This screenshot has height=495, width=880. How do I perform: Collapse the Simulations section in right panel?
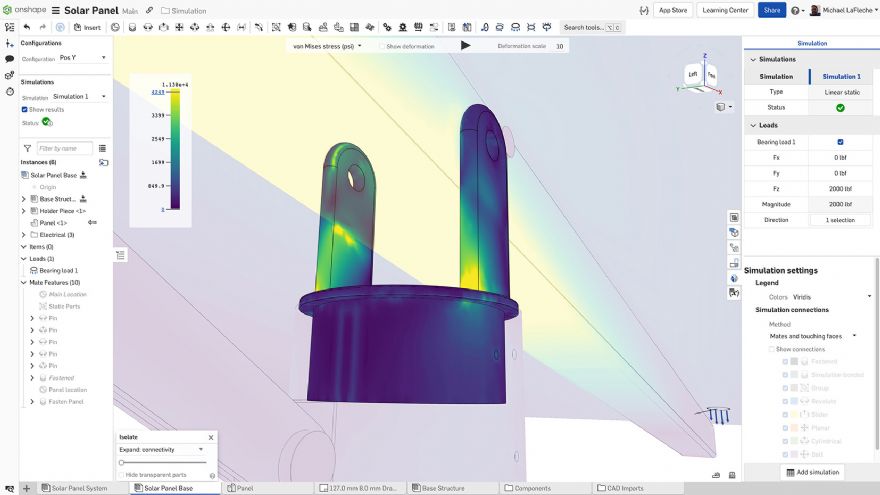pos(753,59)
